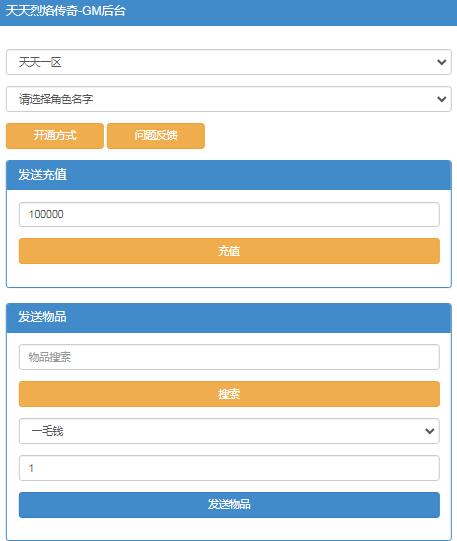Open the 一毛钱 item dropdown
Viewport: 457px width, 541px height.
point(229,431)
